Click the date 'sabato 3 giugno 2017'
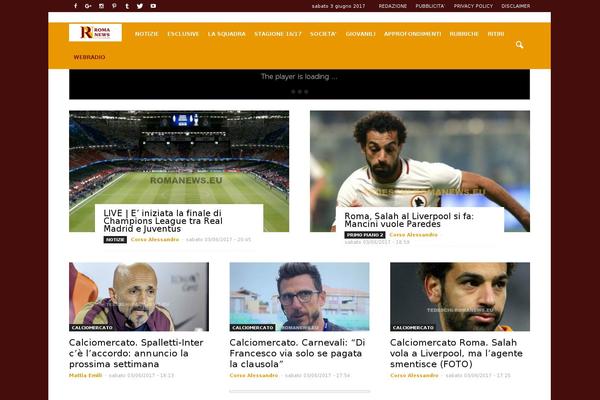The height and width of the screenshot is (400, 600). (x=338, y=6)
